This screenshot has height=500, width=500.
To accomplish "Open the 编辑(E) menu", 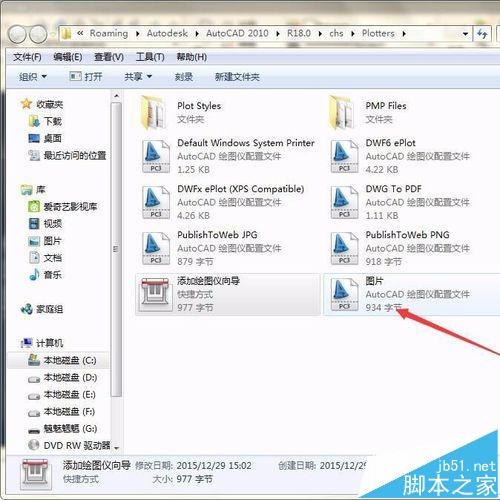I will [68, 57].
